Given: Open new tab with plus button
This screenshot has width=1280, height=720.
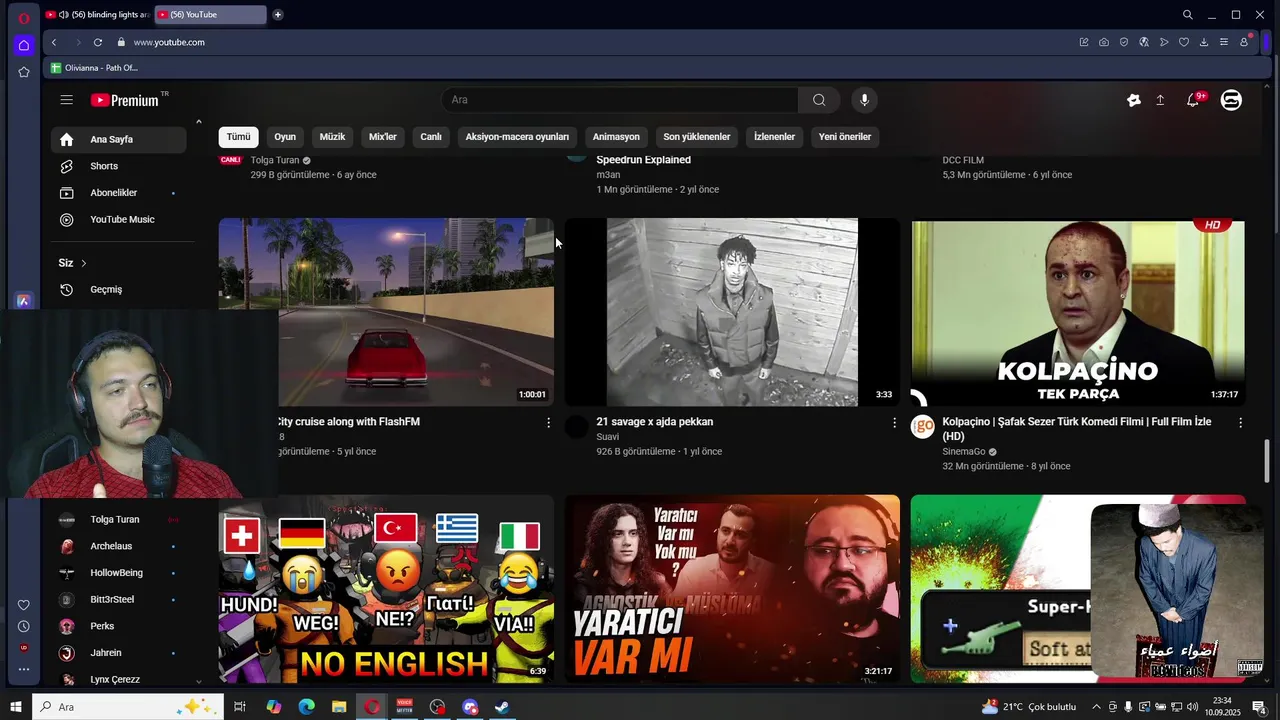Looking at the screenshot, I should [278, 14].
